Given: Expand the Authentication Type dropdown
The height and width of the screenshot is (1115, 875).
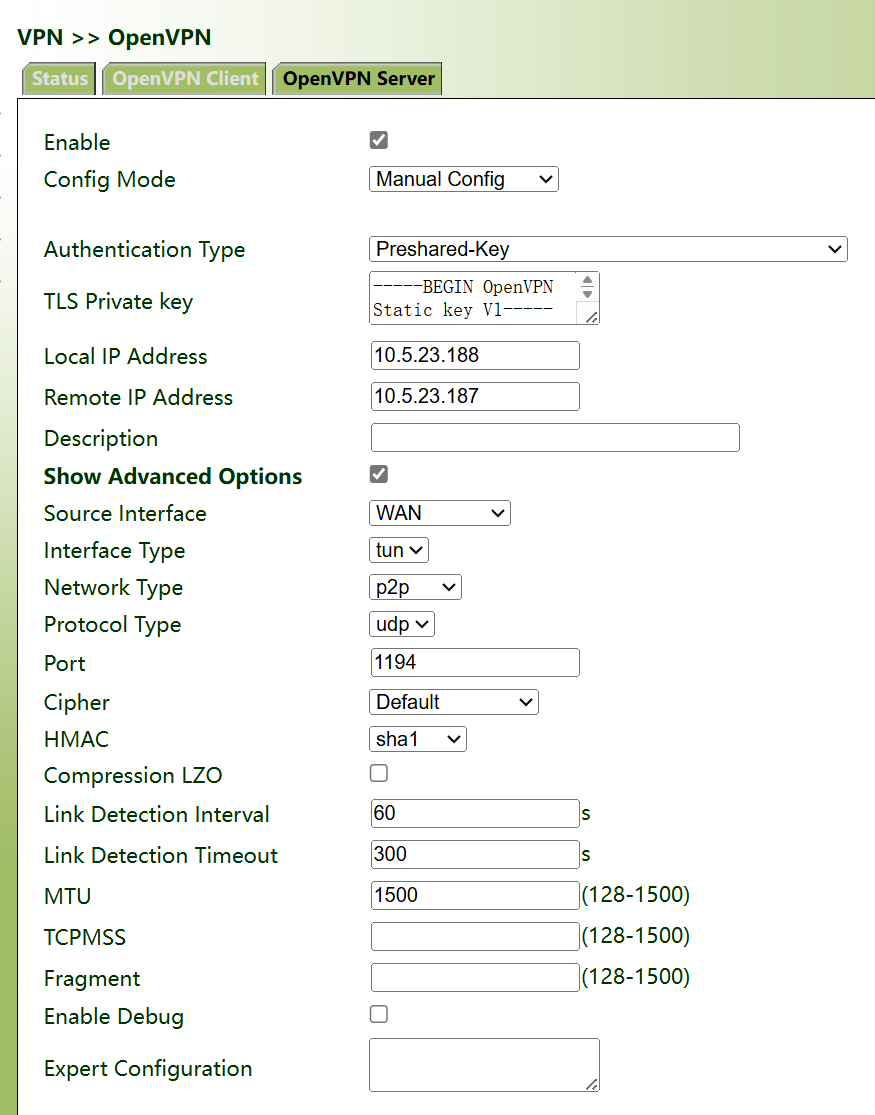Looking at the screenshot, I should coord(608,249).
